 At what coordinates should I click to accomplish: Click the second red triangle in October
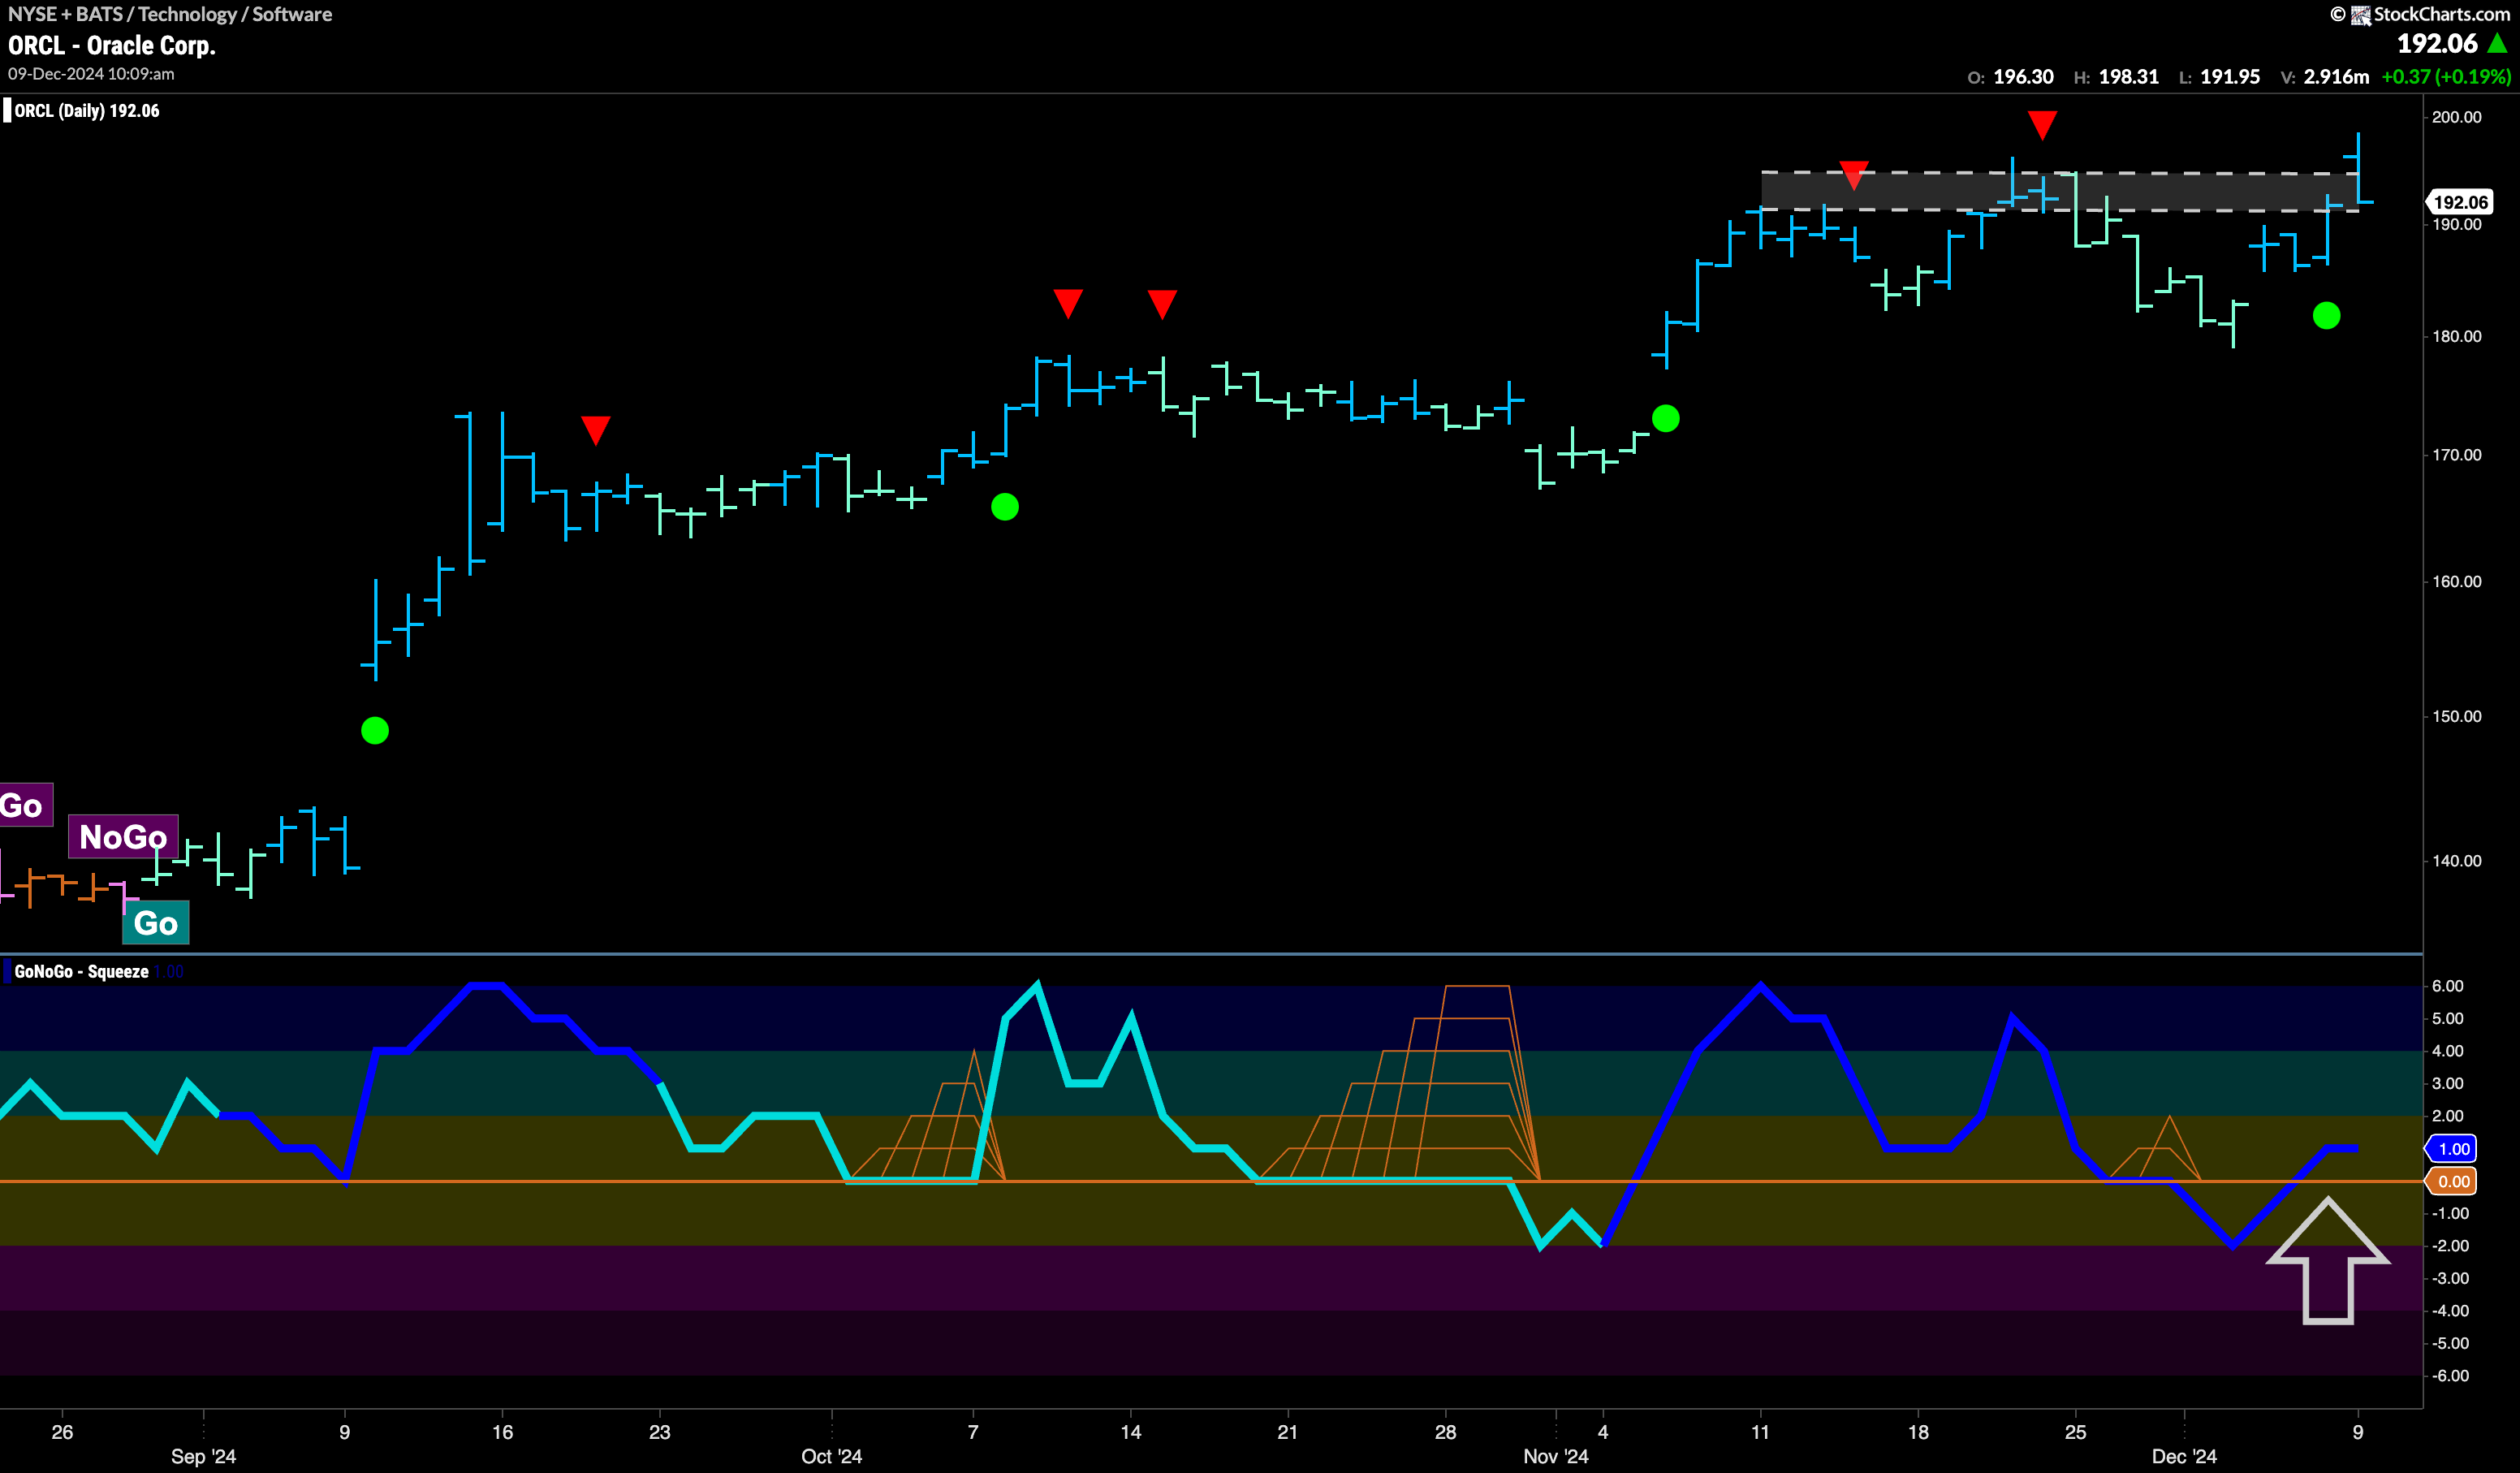pos(1162,303)
